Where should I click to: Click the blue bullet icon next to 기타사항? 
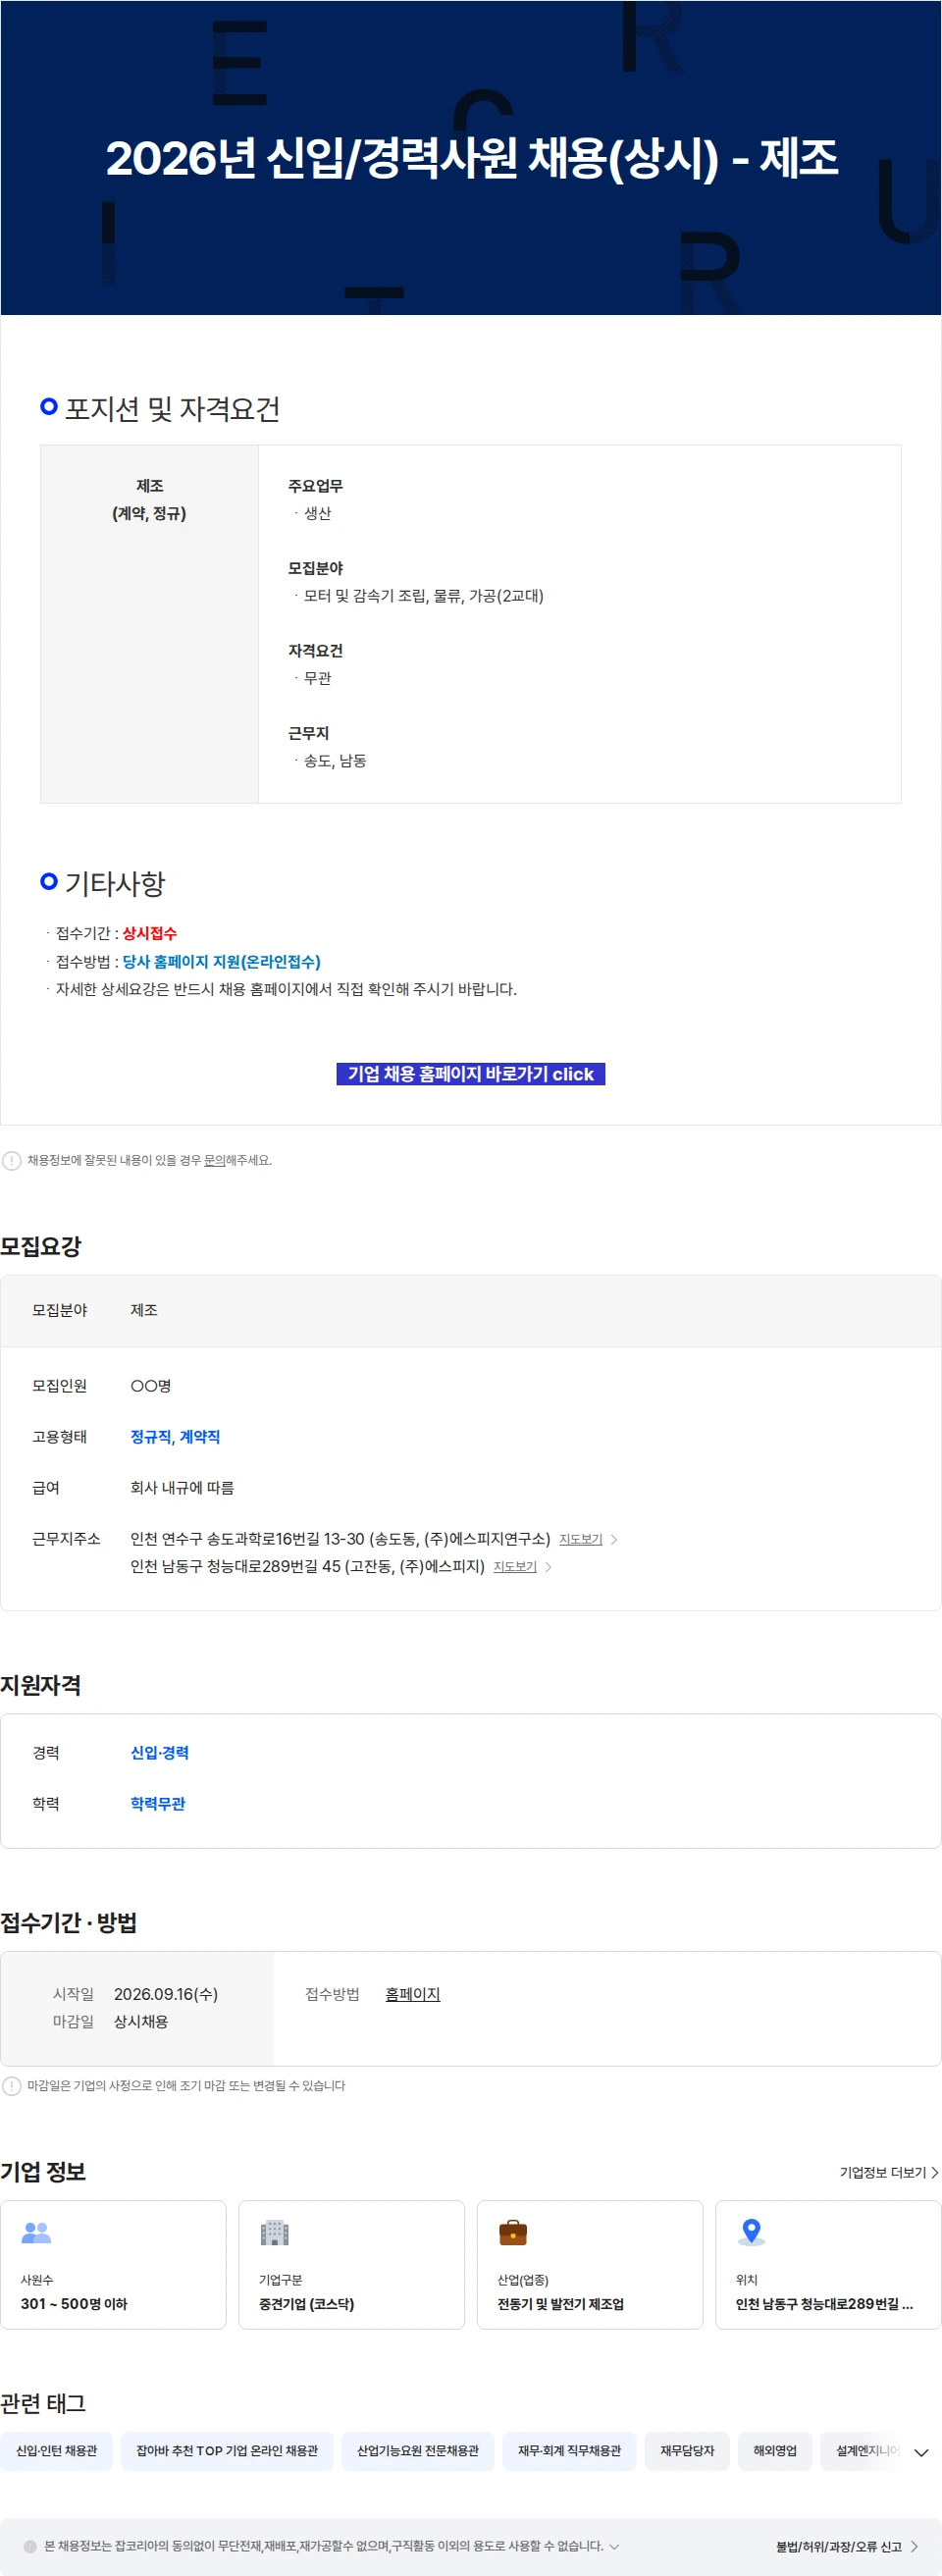[x=49, y=882]
